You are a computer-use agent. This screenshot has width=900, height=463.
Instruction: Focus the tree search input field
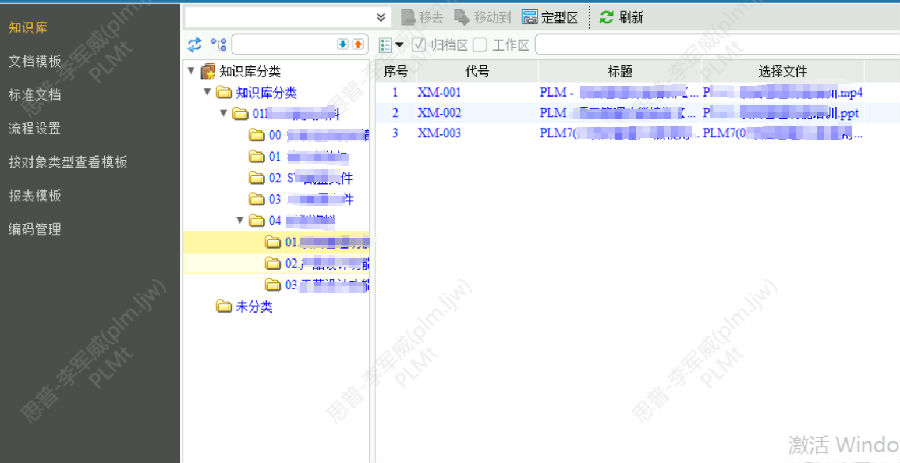[285, 44]
